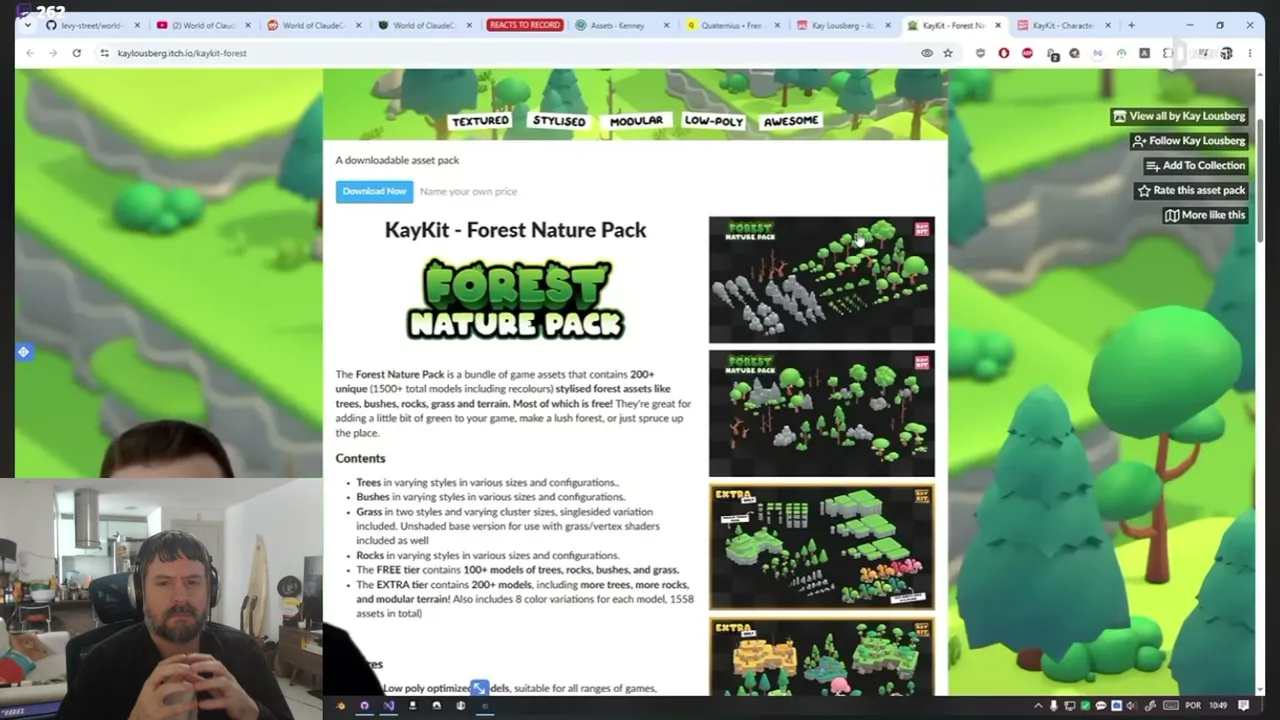1280x720 pixels.
Task: Click the blue floating widget icon at left edge
Action: [23, 352]
